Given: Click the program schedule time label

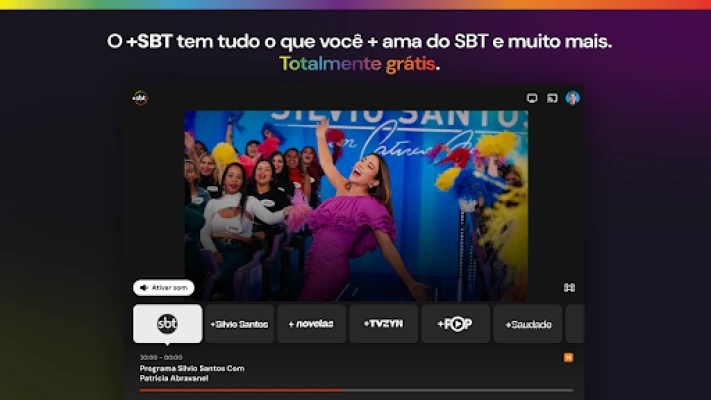Looking at the screenshot, I should click(161, 357).
